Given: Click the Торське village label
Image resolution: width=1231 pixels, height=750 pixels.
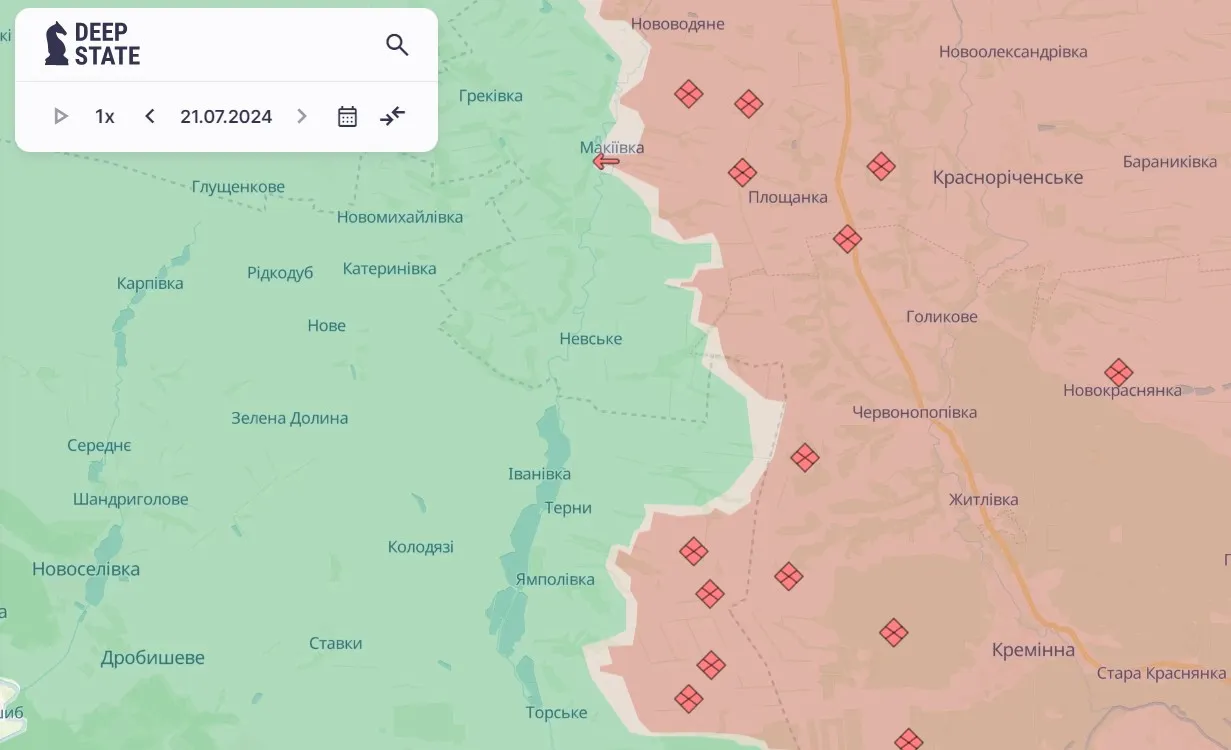Looking at the screenshot, I should 556,713.
